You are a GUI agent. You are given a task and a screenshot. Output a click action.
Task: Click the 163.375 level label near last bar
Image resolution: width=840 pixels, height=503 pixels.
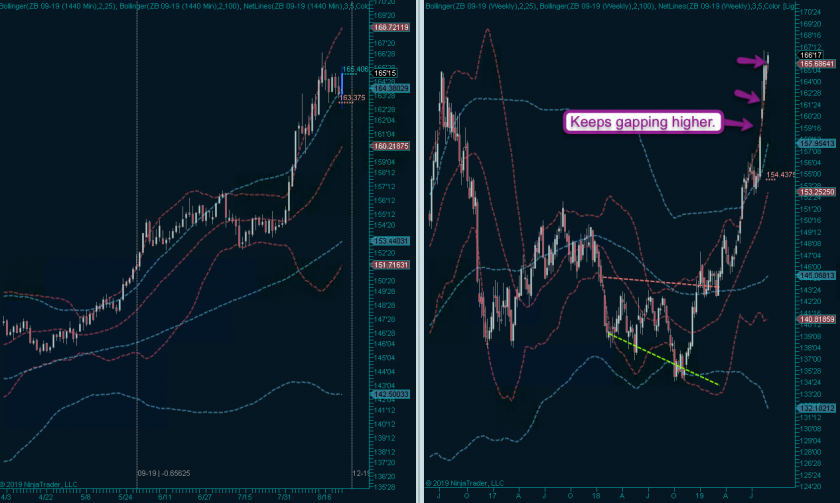point(352,98)
